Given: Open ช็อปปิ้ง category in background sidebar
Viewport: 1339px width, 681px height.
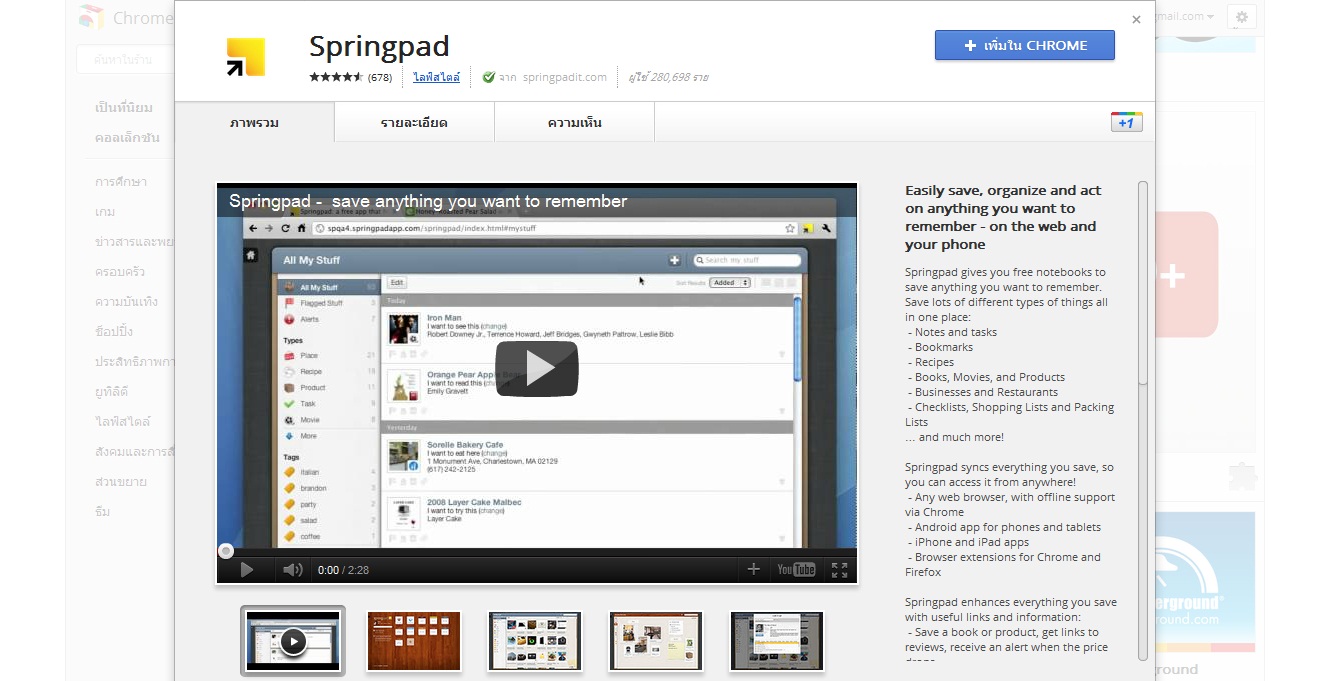Looking at the screenshot, I should [x=114, y=331].
